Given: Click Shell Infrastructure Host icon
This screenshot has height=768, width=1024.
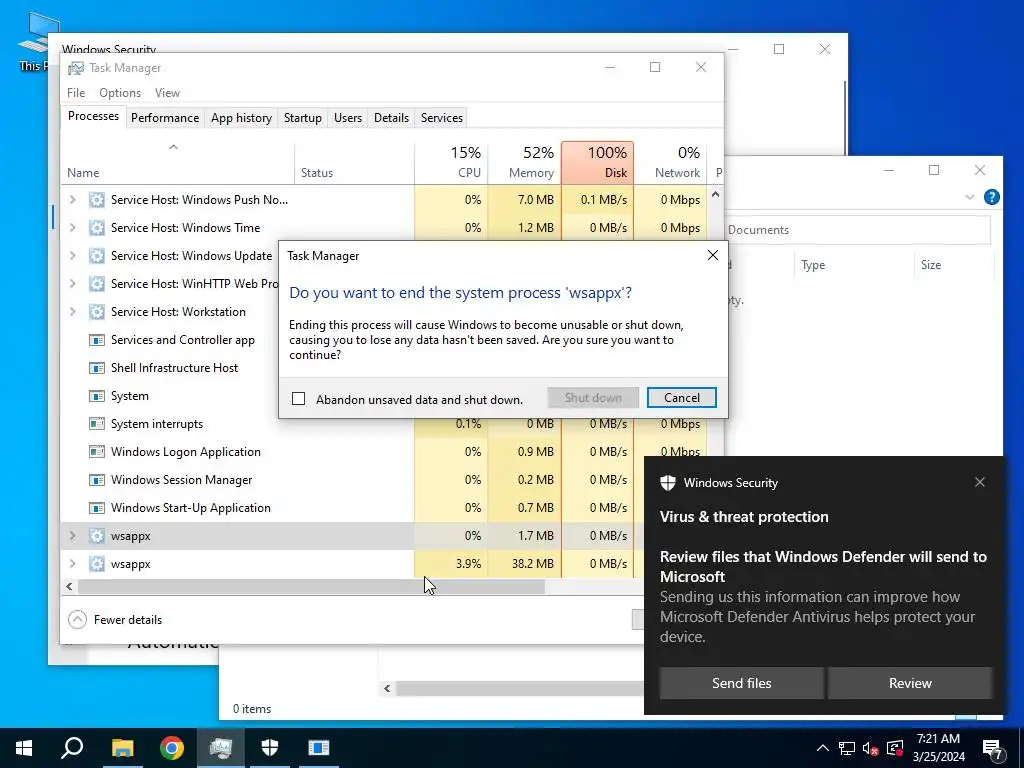Looking at the screenshot, I should pos(97,368).
